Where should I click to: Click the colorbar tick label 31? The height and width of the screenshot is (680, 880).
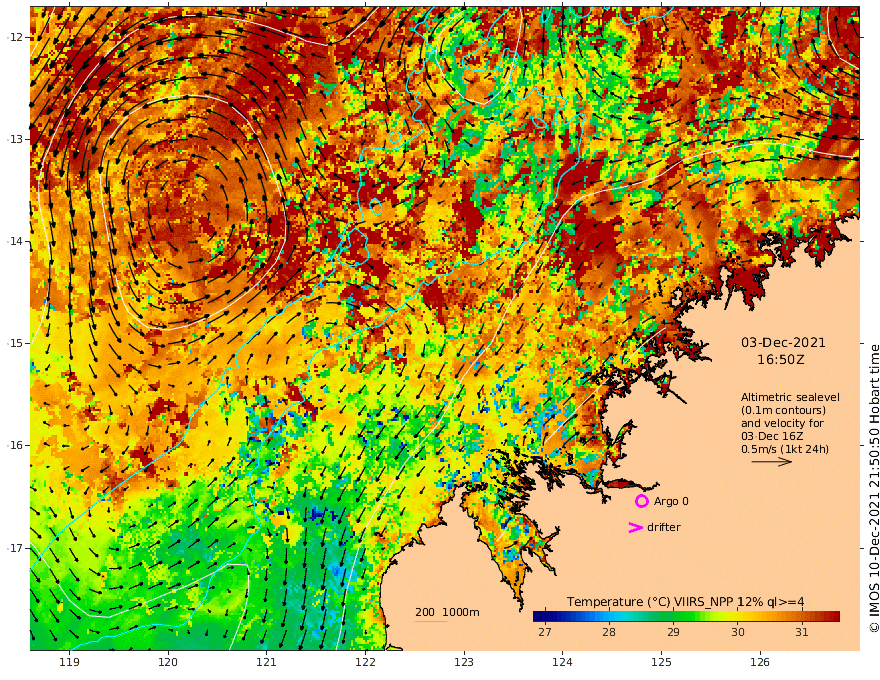point(801,632)
